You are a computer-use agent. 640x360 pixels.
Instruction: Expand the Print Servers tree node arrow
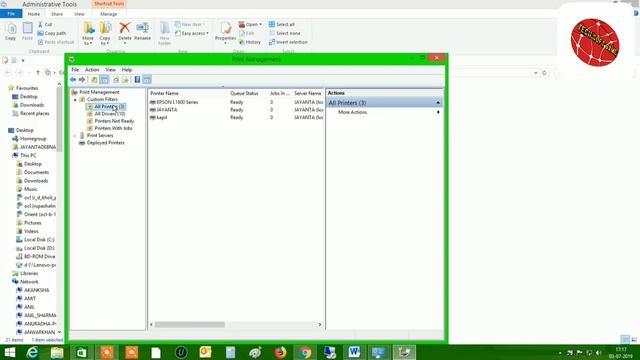click(75, 136)
